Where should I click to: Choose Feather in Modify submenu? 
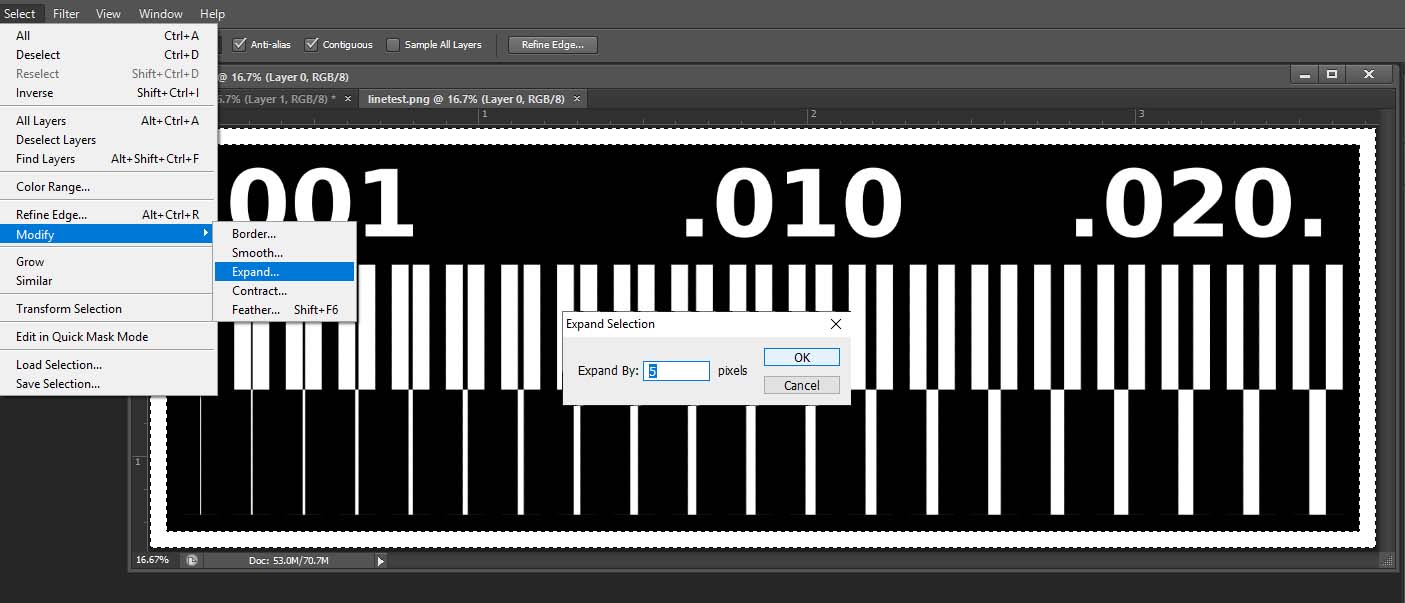(285, 310)
